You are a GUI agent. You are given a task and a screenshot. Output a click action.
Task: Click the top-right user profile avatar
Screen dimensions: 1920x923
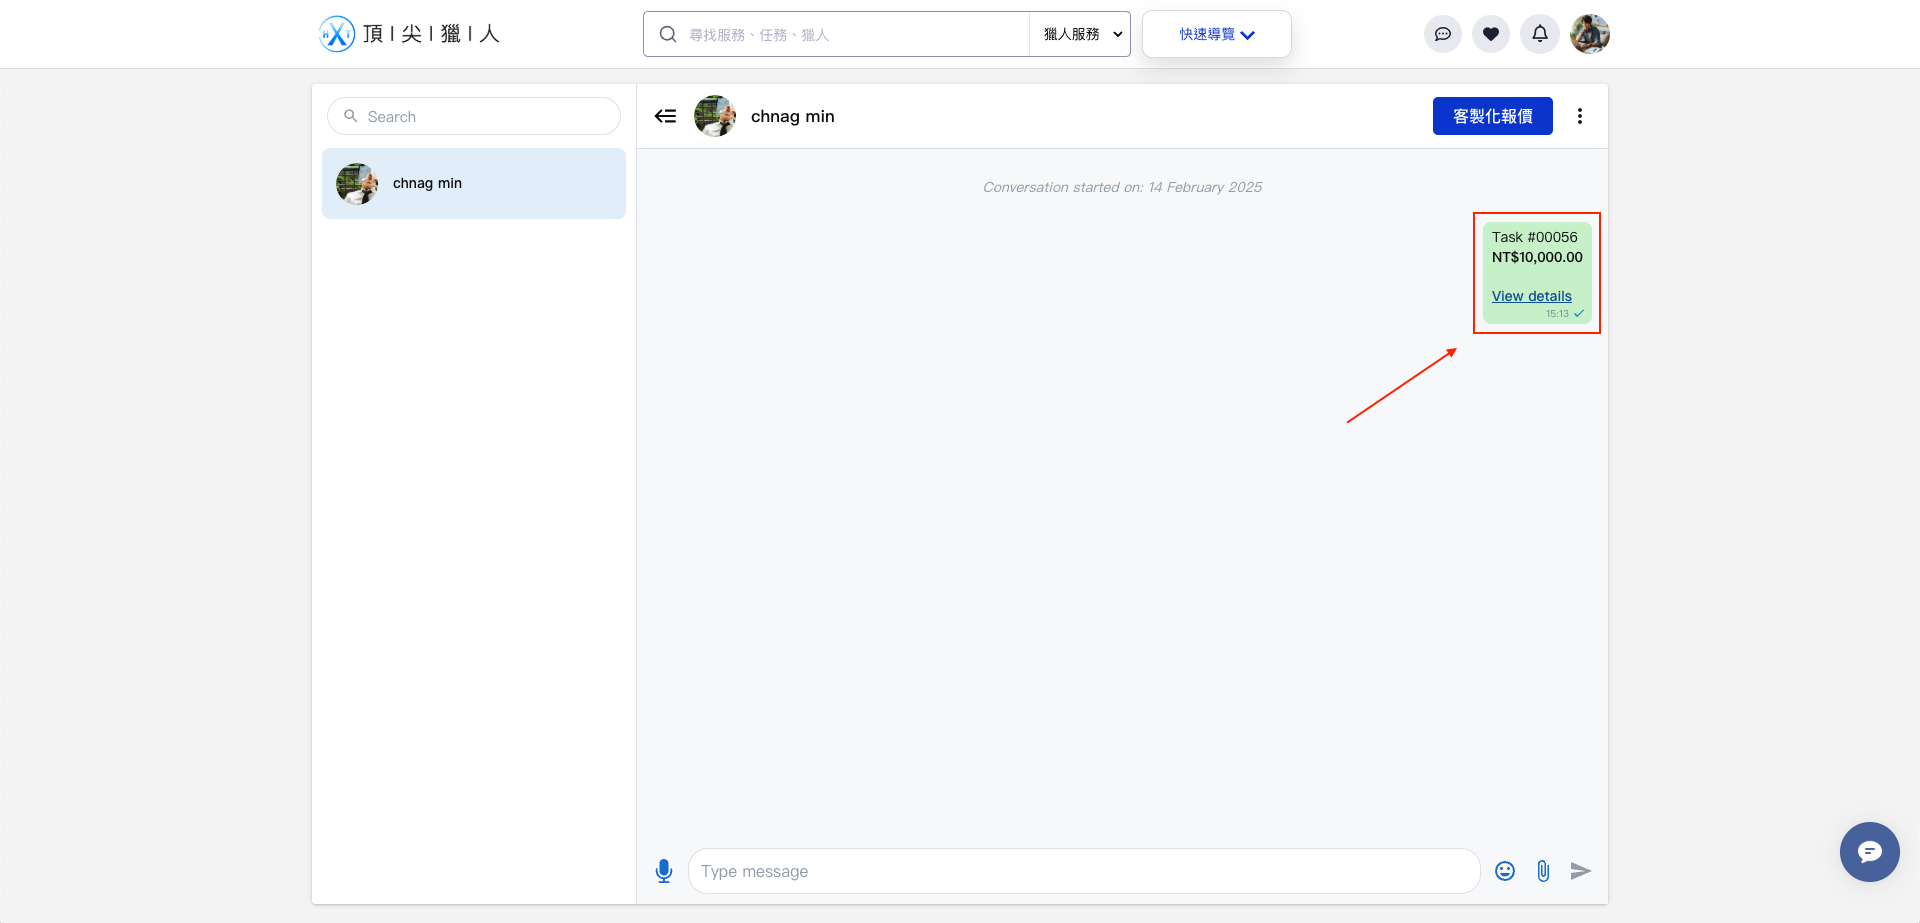[1589, 34]
